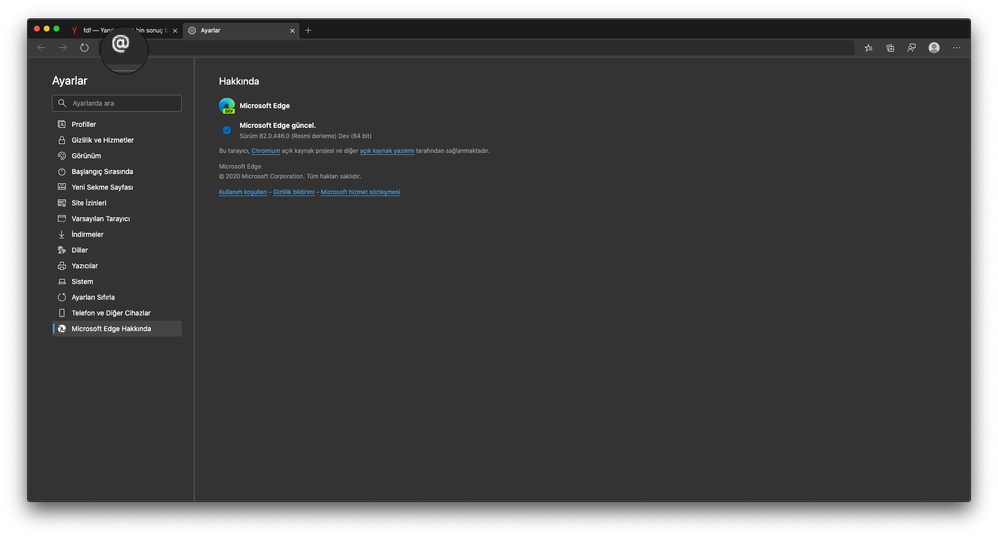Go back using the back arrow
998x538 pixels.
pyautogui.click(x=41, y=48)
